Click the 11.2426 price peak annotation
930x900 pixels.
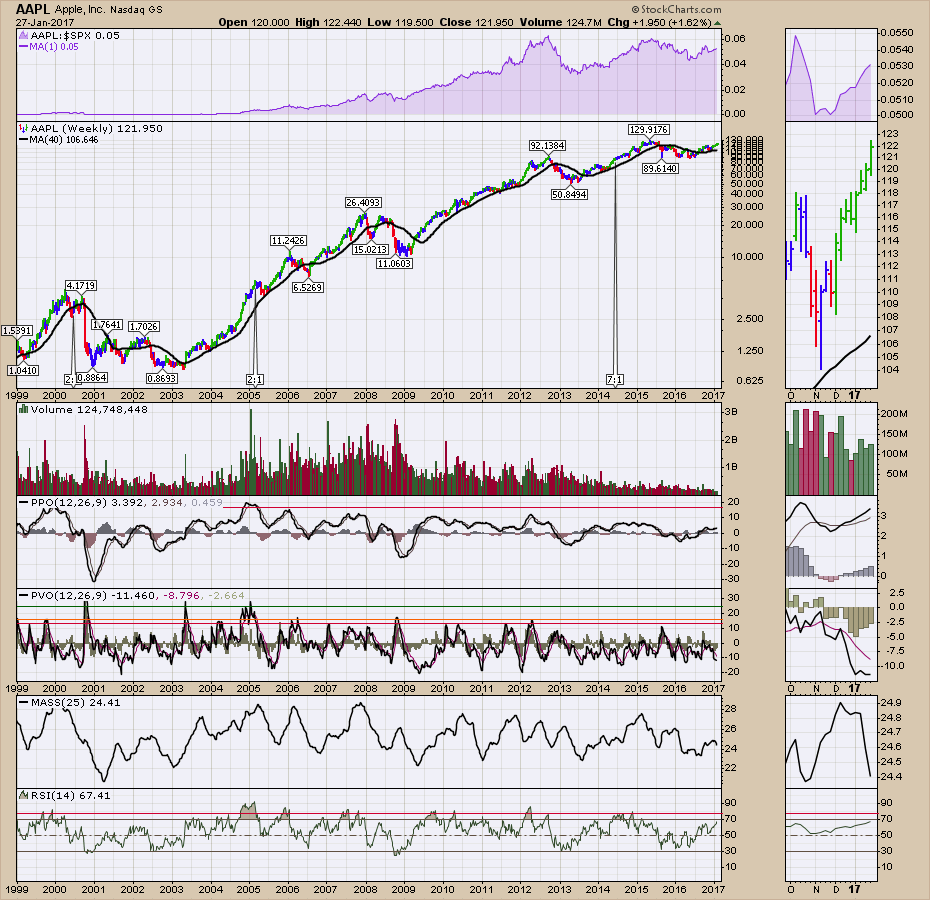coord(288,240)
